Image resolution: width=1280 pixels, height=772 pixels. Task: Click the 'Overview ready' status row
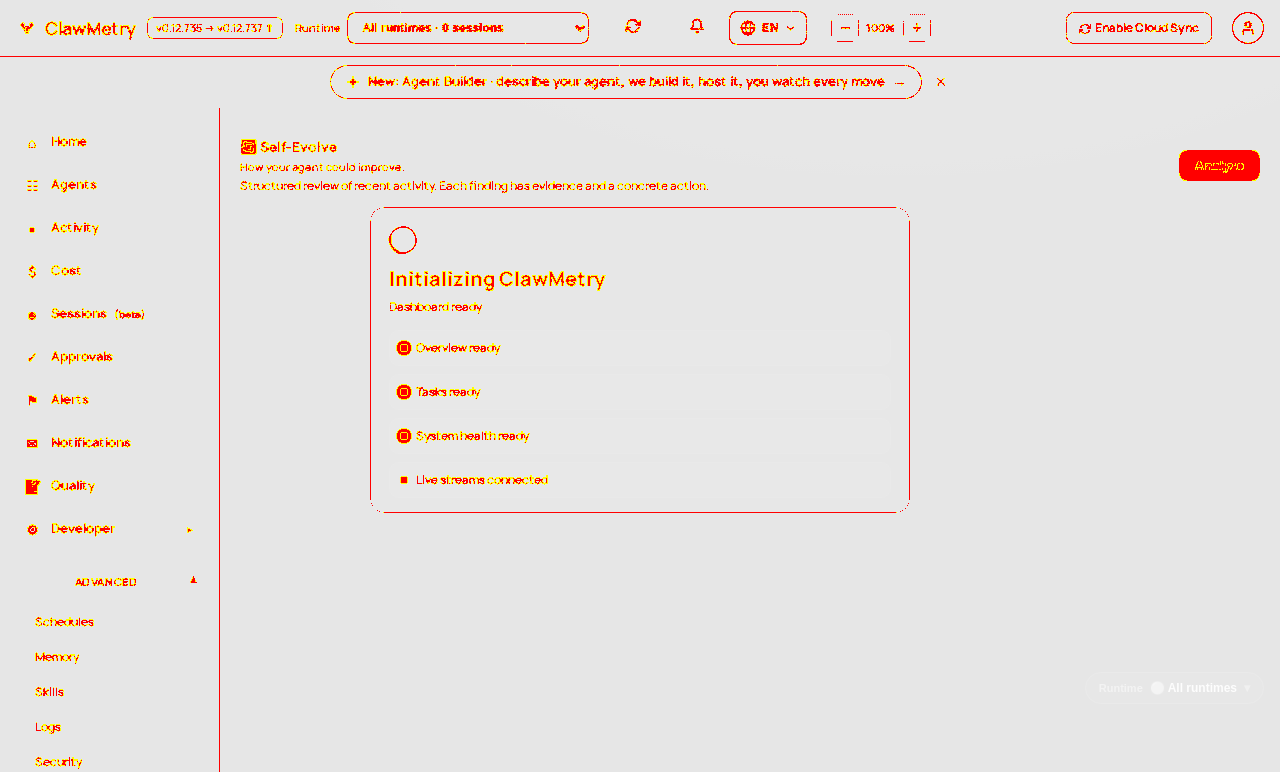(640, 348)
